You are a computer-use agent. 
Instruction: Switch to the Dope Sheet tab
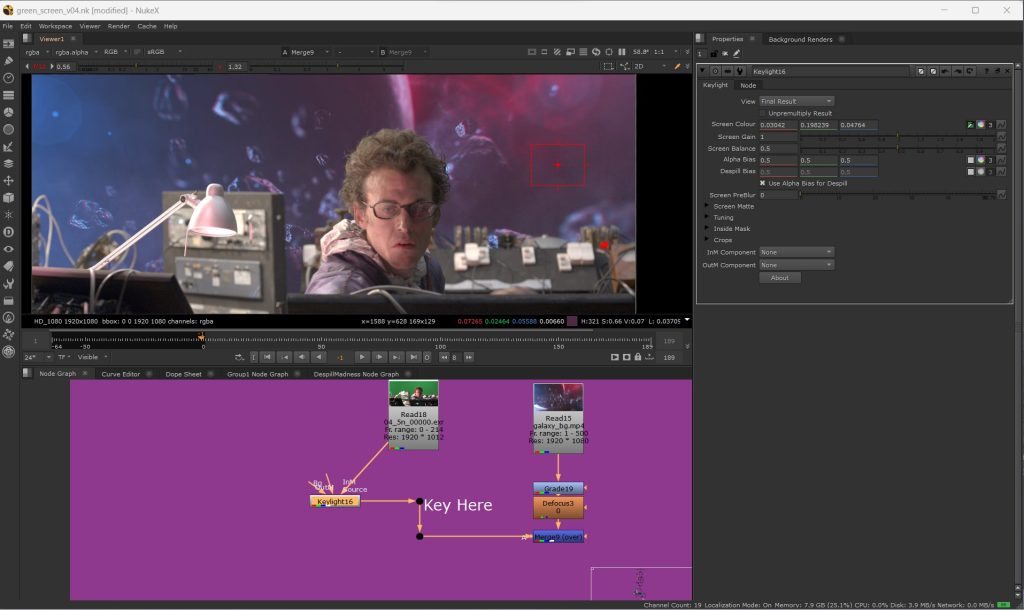pos(184,374)
